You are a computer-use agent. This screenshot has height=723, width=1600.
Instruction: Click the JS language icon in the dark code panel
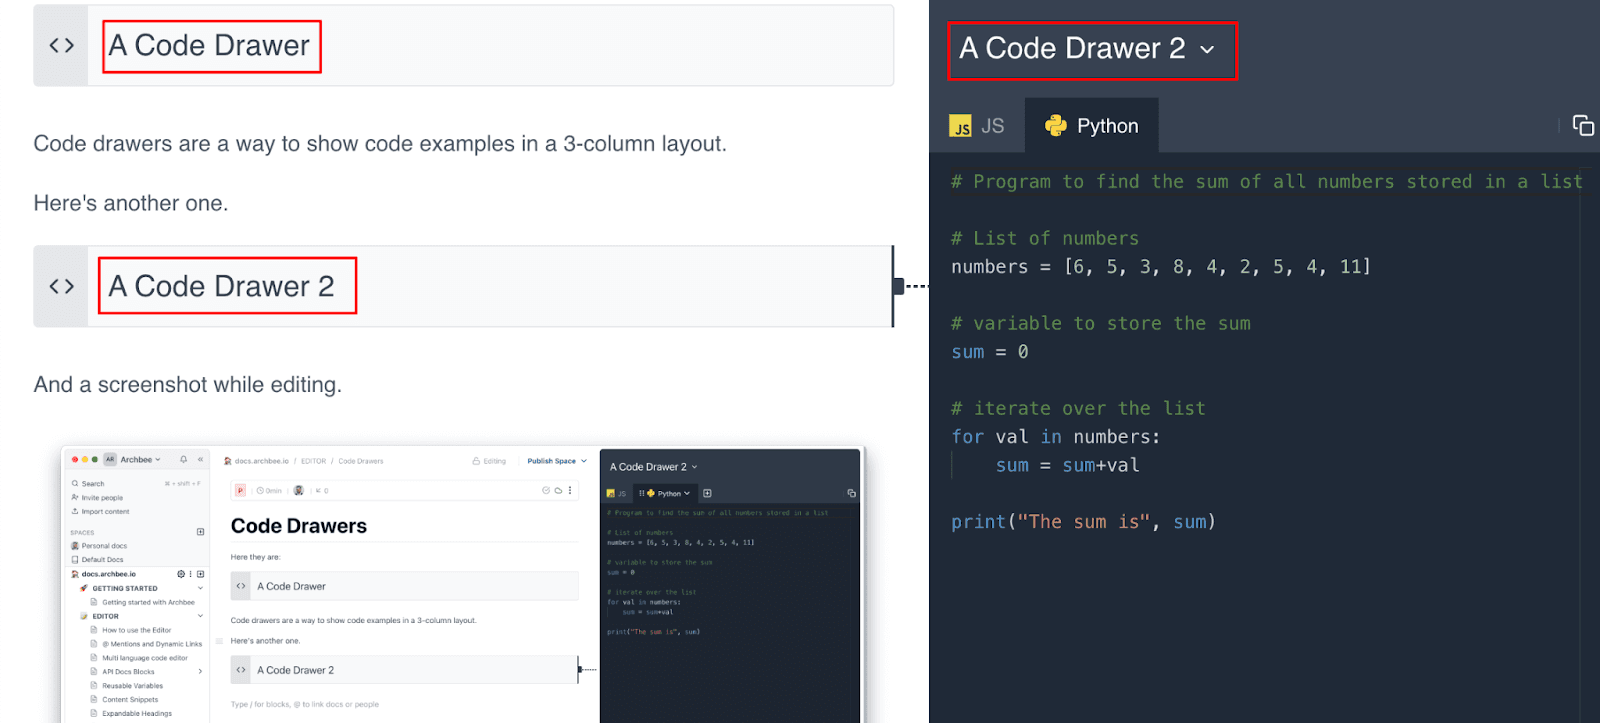(x=960, y=126)
